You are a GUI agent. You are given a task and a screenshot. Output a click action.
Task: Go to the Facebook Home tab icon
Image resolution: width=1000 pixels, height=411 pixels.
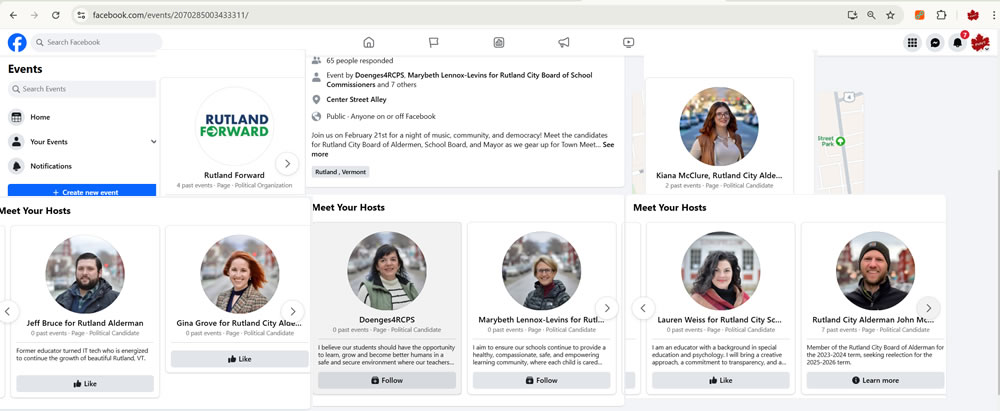coord(369,43)
